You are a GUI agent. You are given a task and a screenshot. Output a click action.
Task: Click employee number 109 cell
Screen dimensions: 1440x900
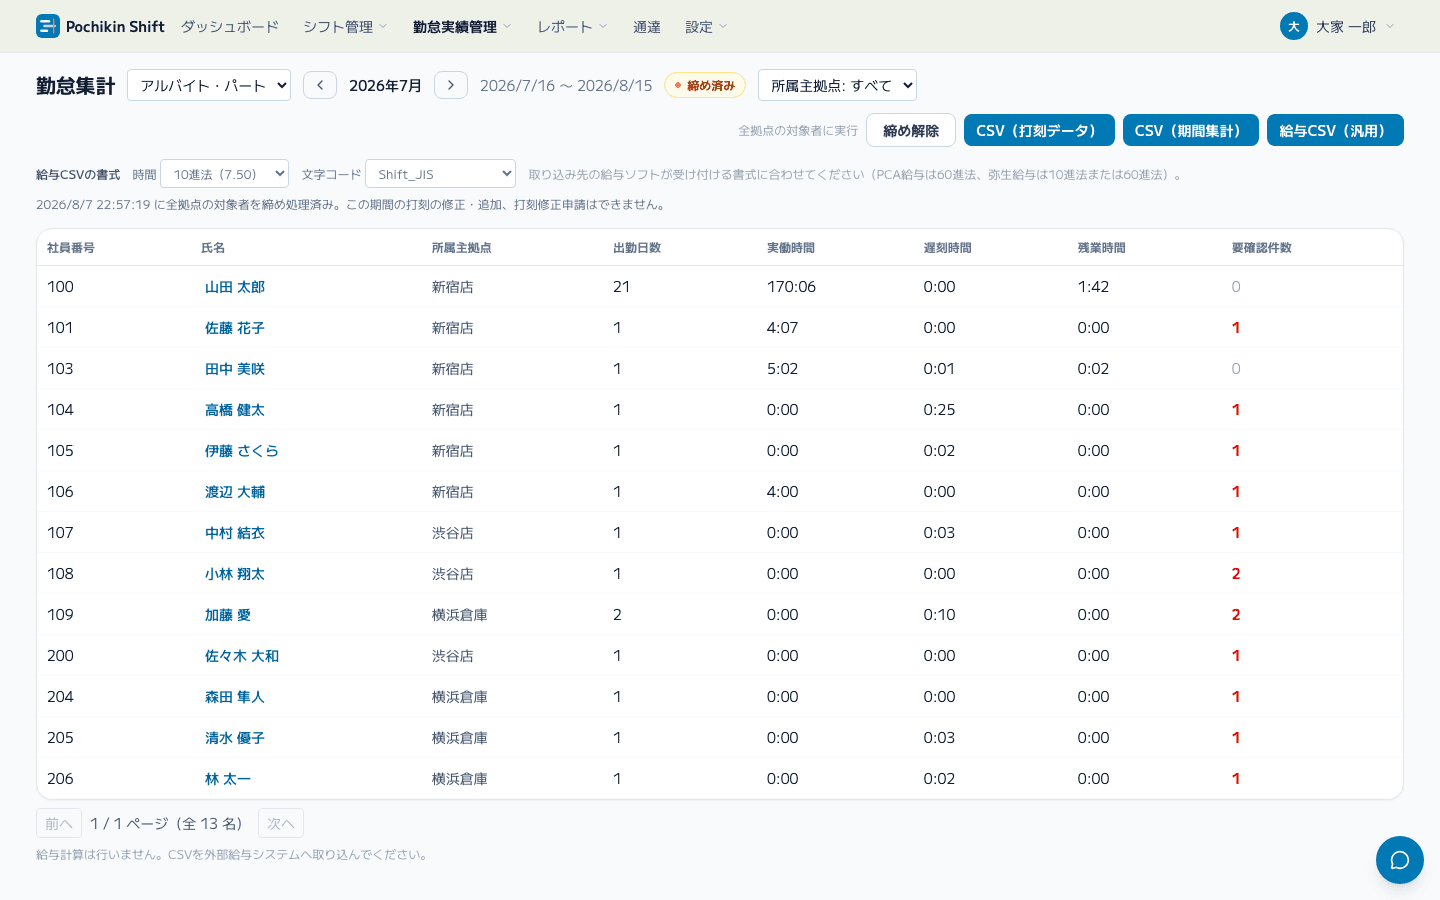(x=60, y=615)
